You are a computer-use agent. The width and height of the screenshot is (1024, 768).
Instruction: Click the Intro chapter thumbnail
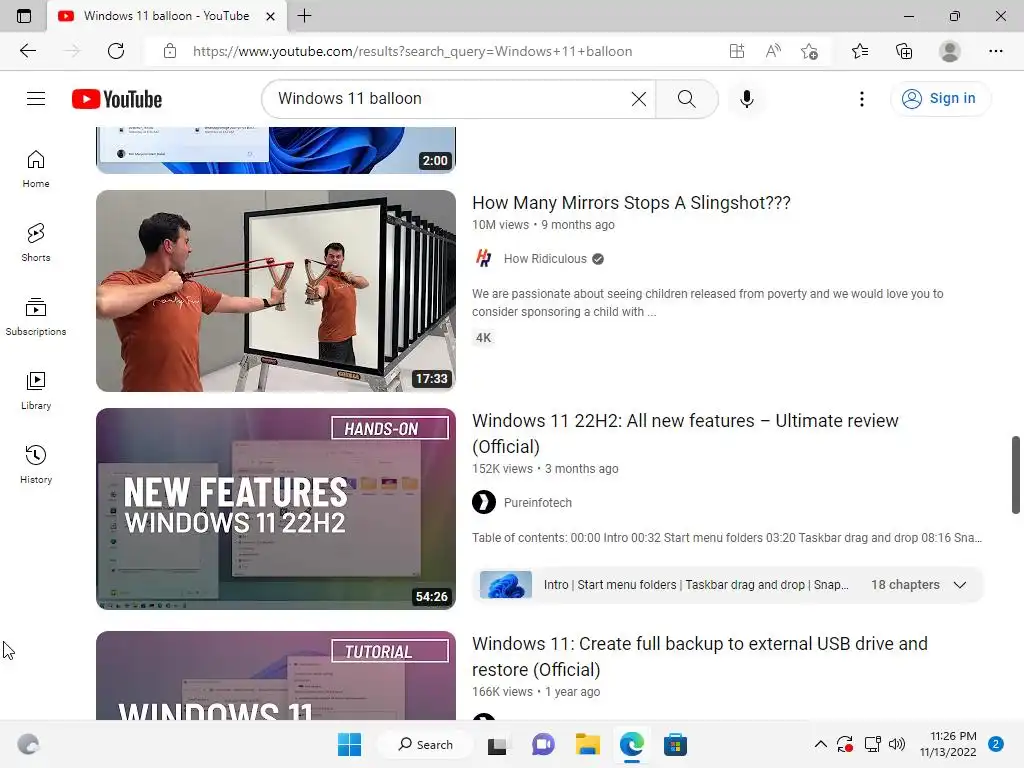pos(505,584)
